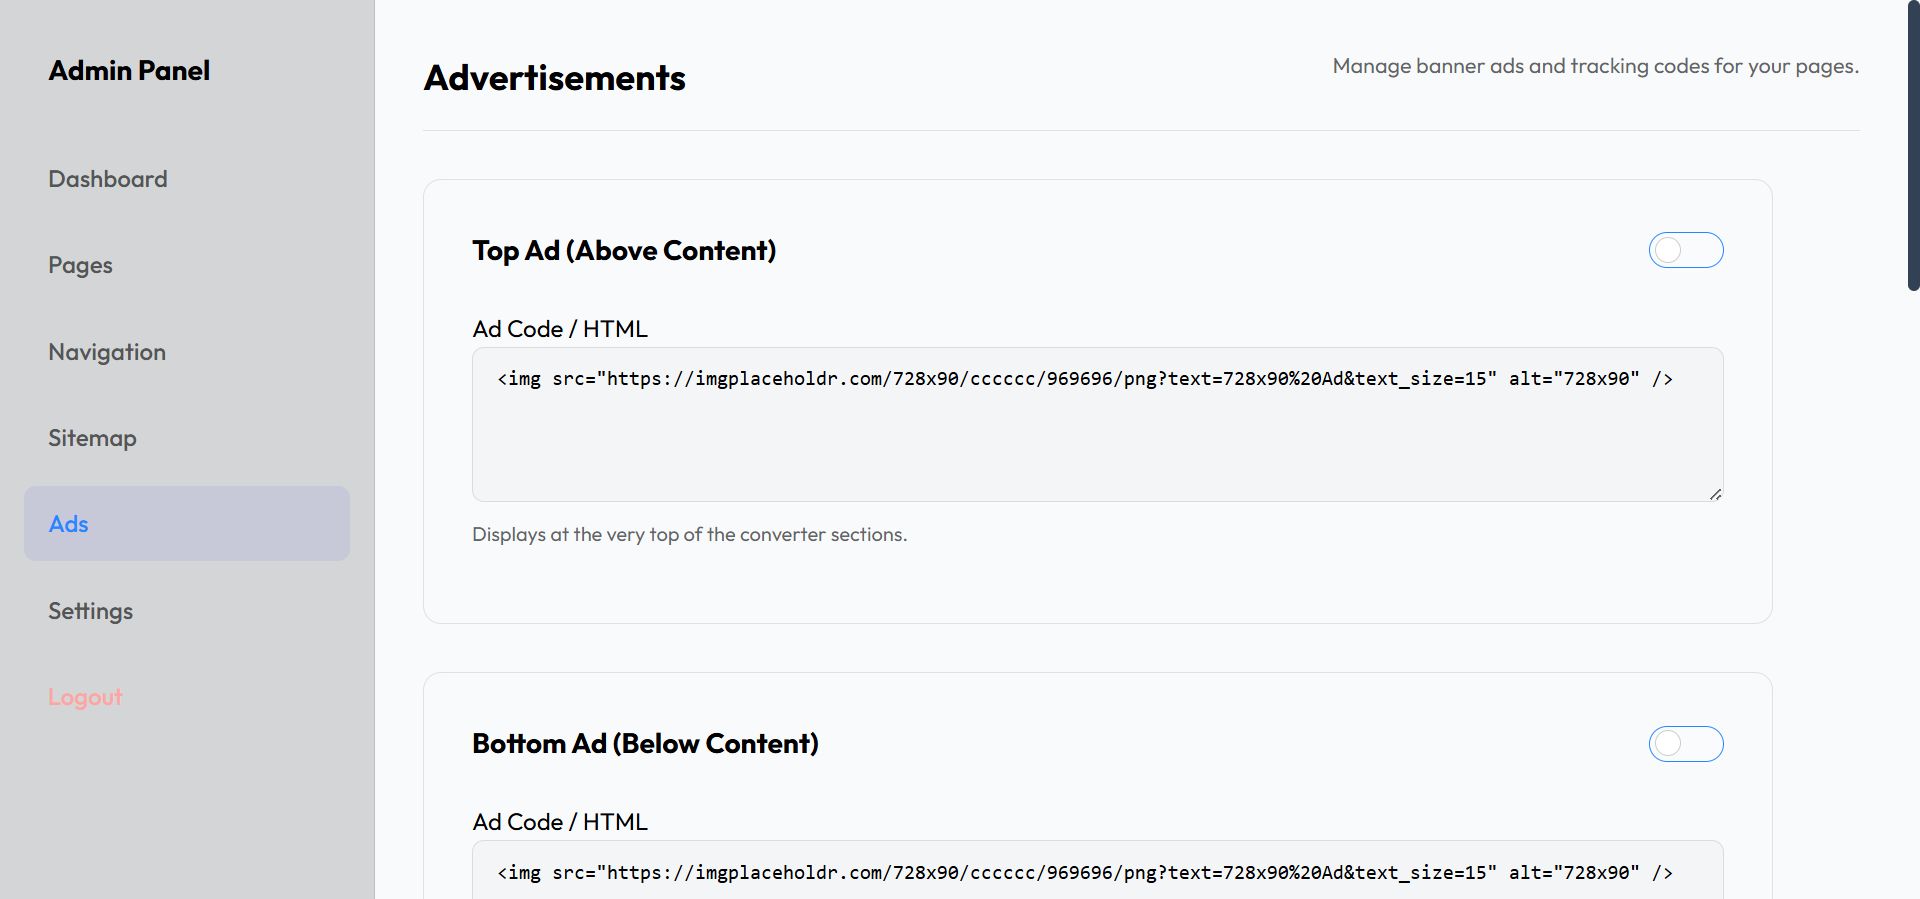Click the Bottom Ad (Below Content) heading

tap(645, 744)
